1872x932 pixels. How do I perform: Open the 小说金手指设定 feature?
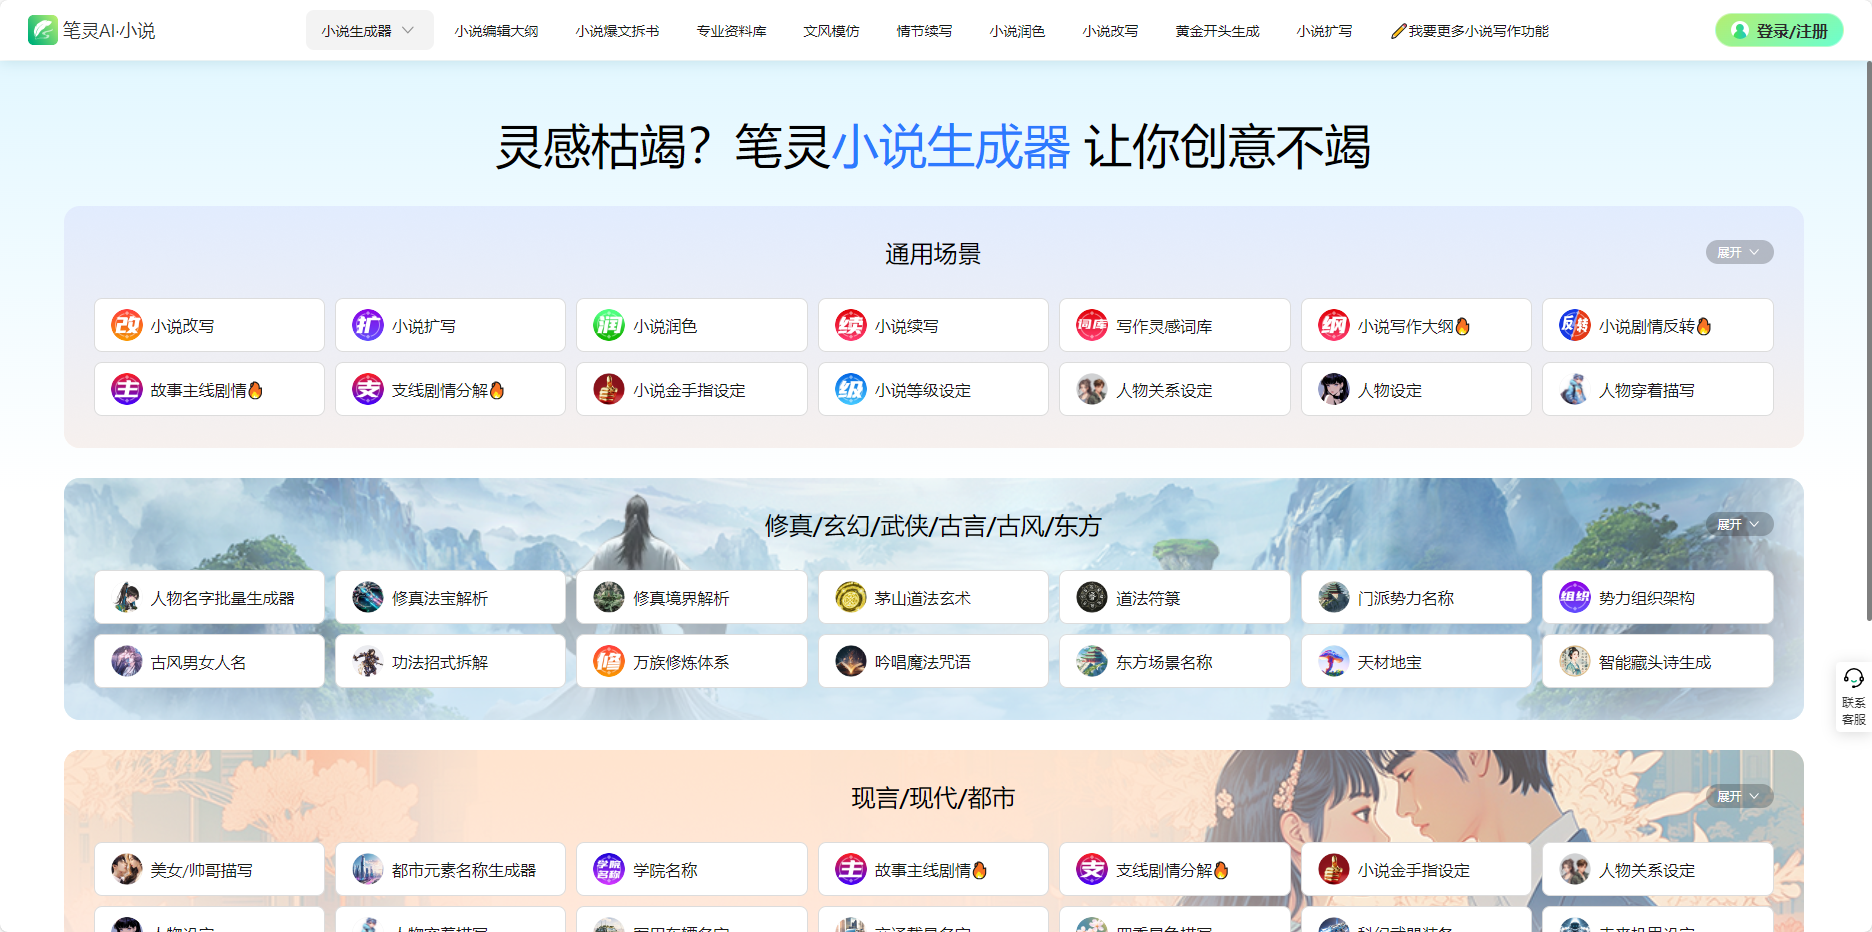691,389
